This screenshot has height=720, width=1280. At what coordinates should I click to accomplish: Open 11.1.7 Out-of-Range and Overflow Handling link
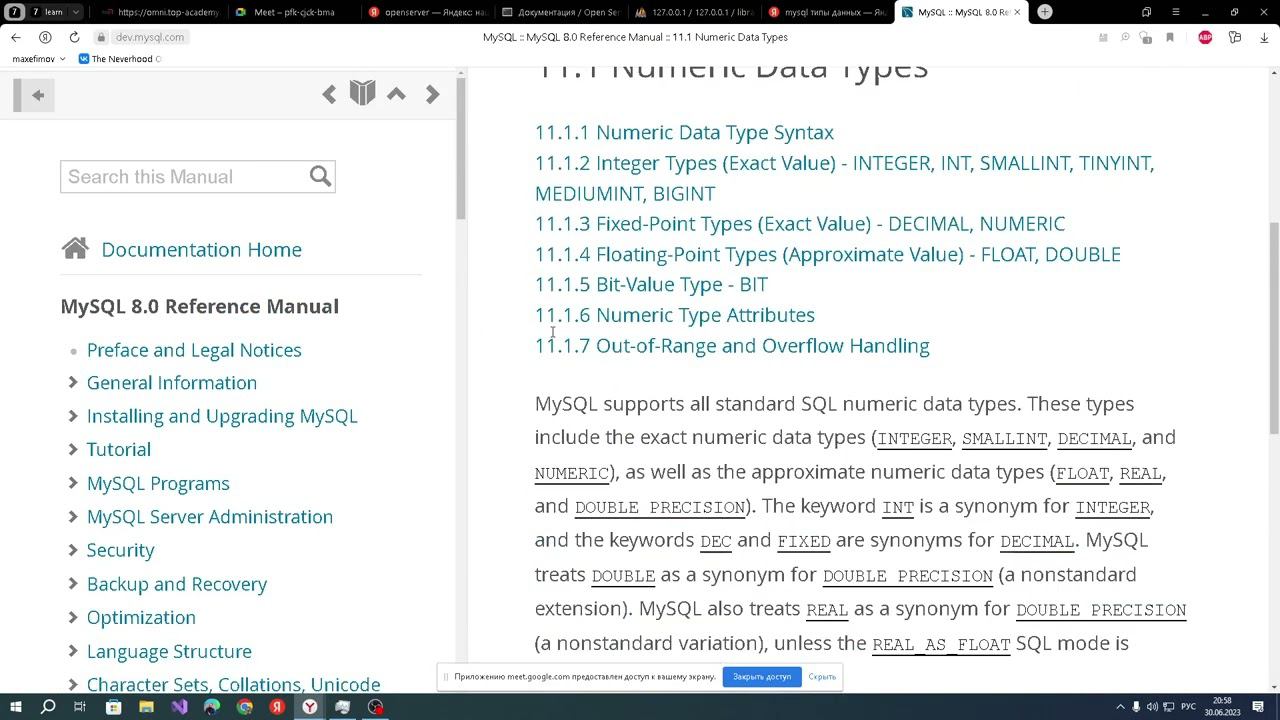(732, 345)
